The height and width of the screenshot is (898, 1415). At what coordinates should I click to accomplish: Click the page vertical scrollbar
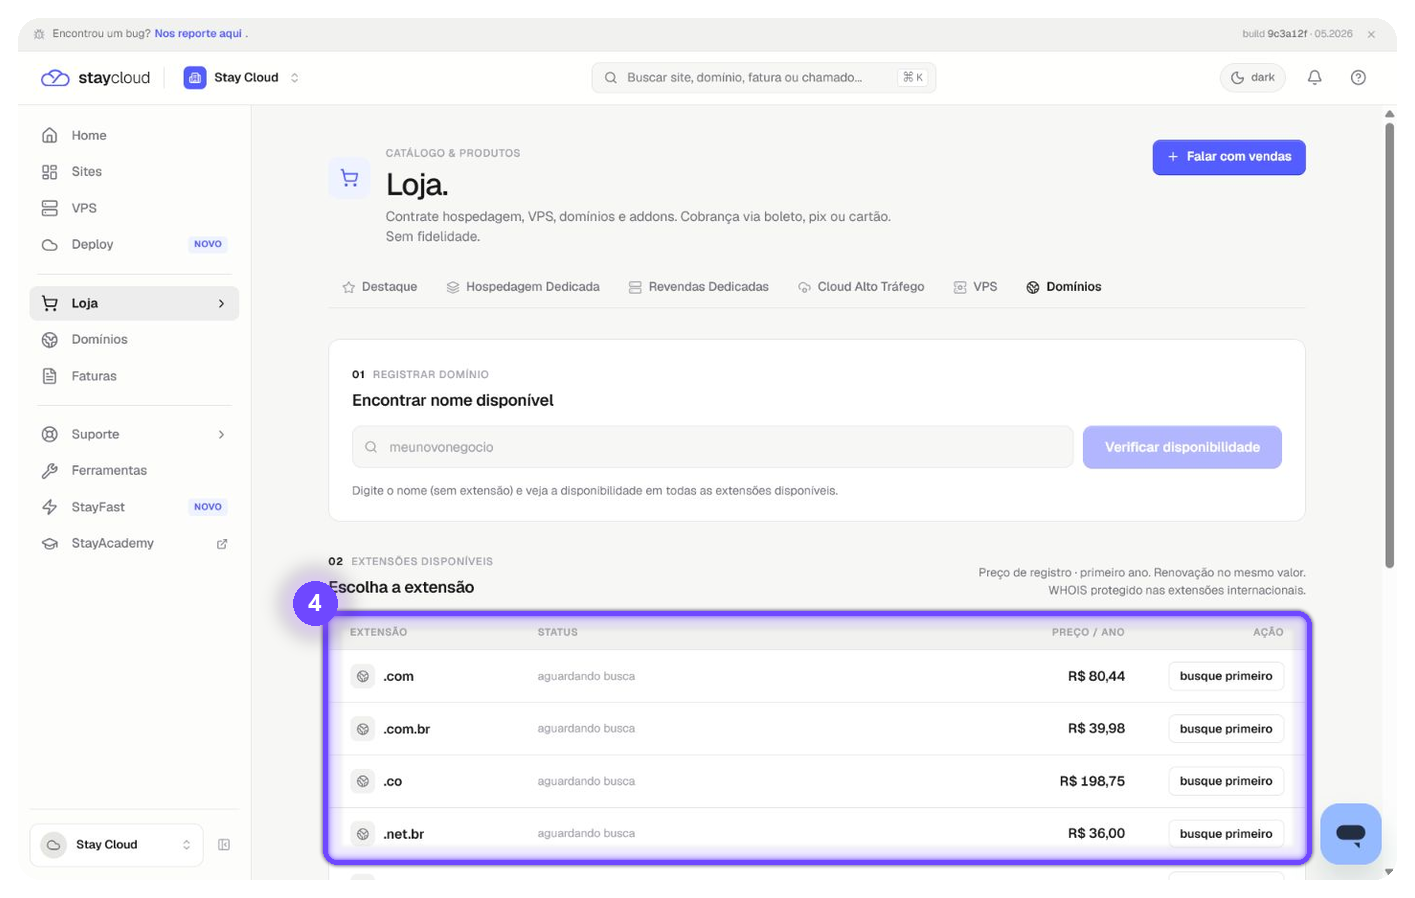(1389, 345)
